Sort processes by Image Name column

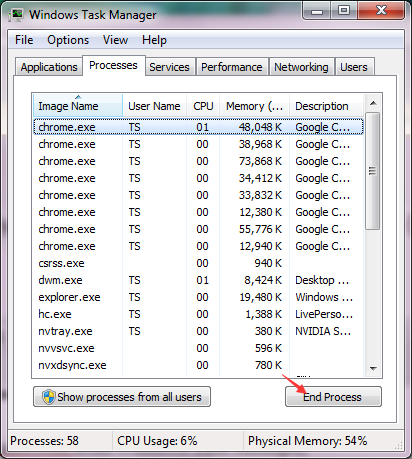(78, 106)
